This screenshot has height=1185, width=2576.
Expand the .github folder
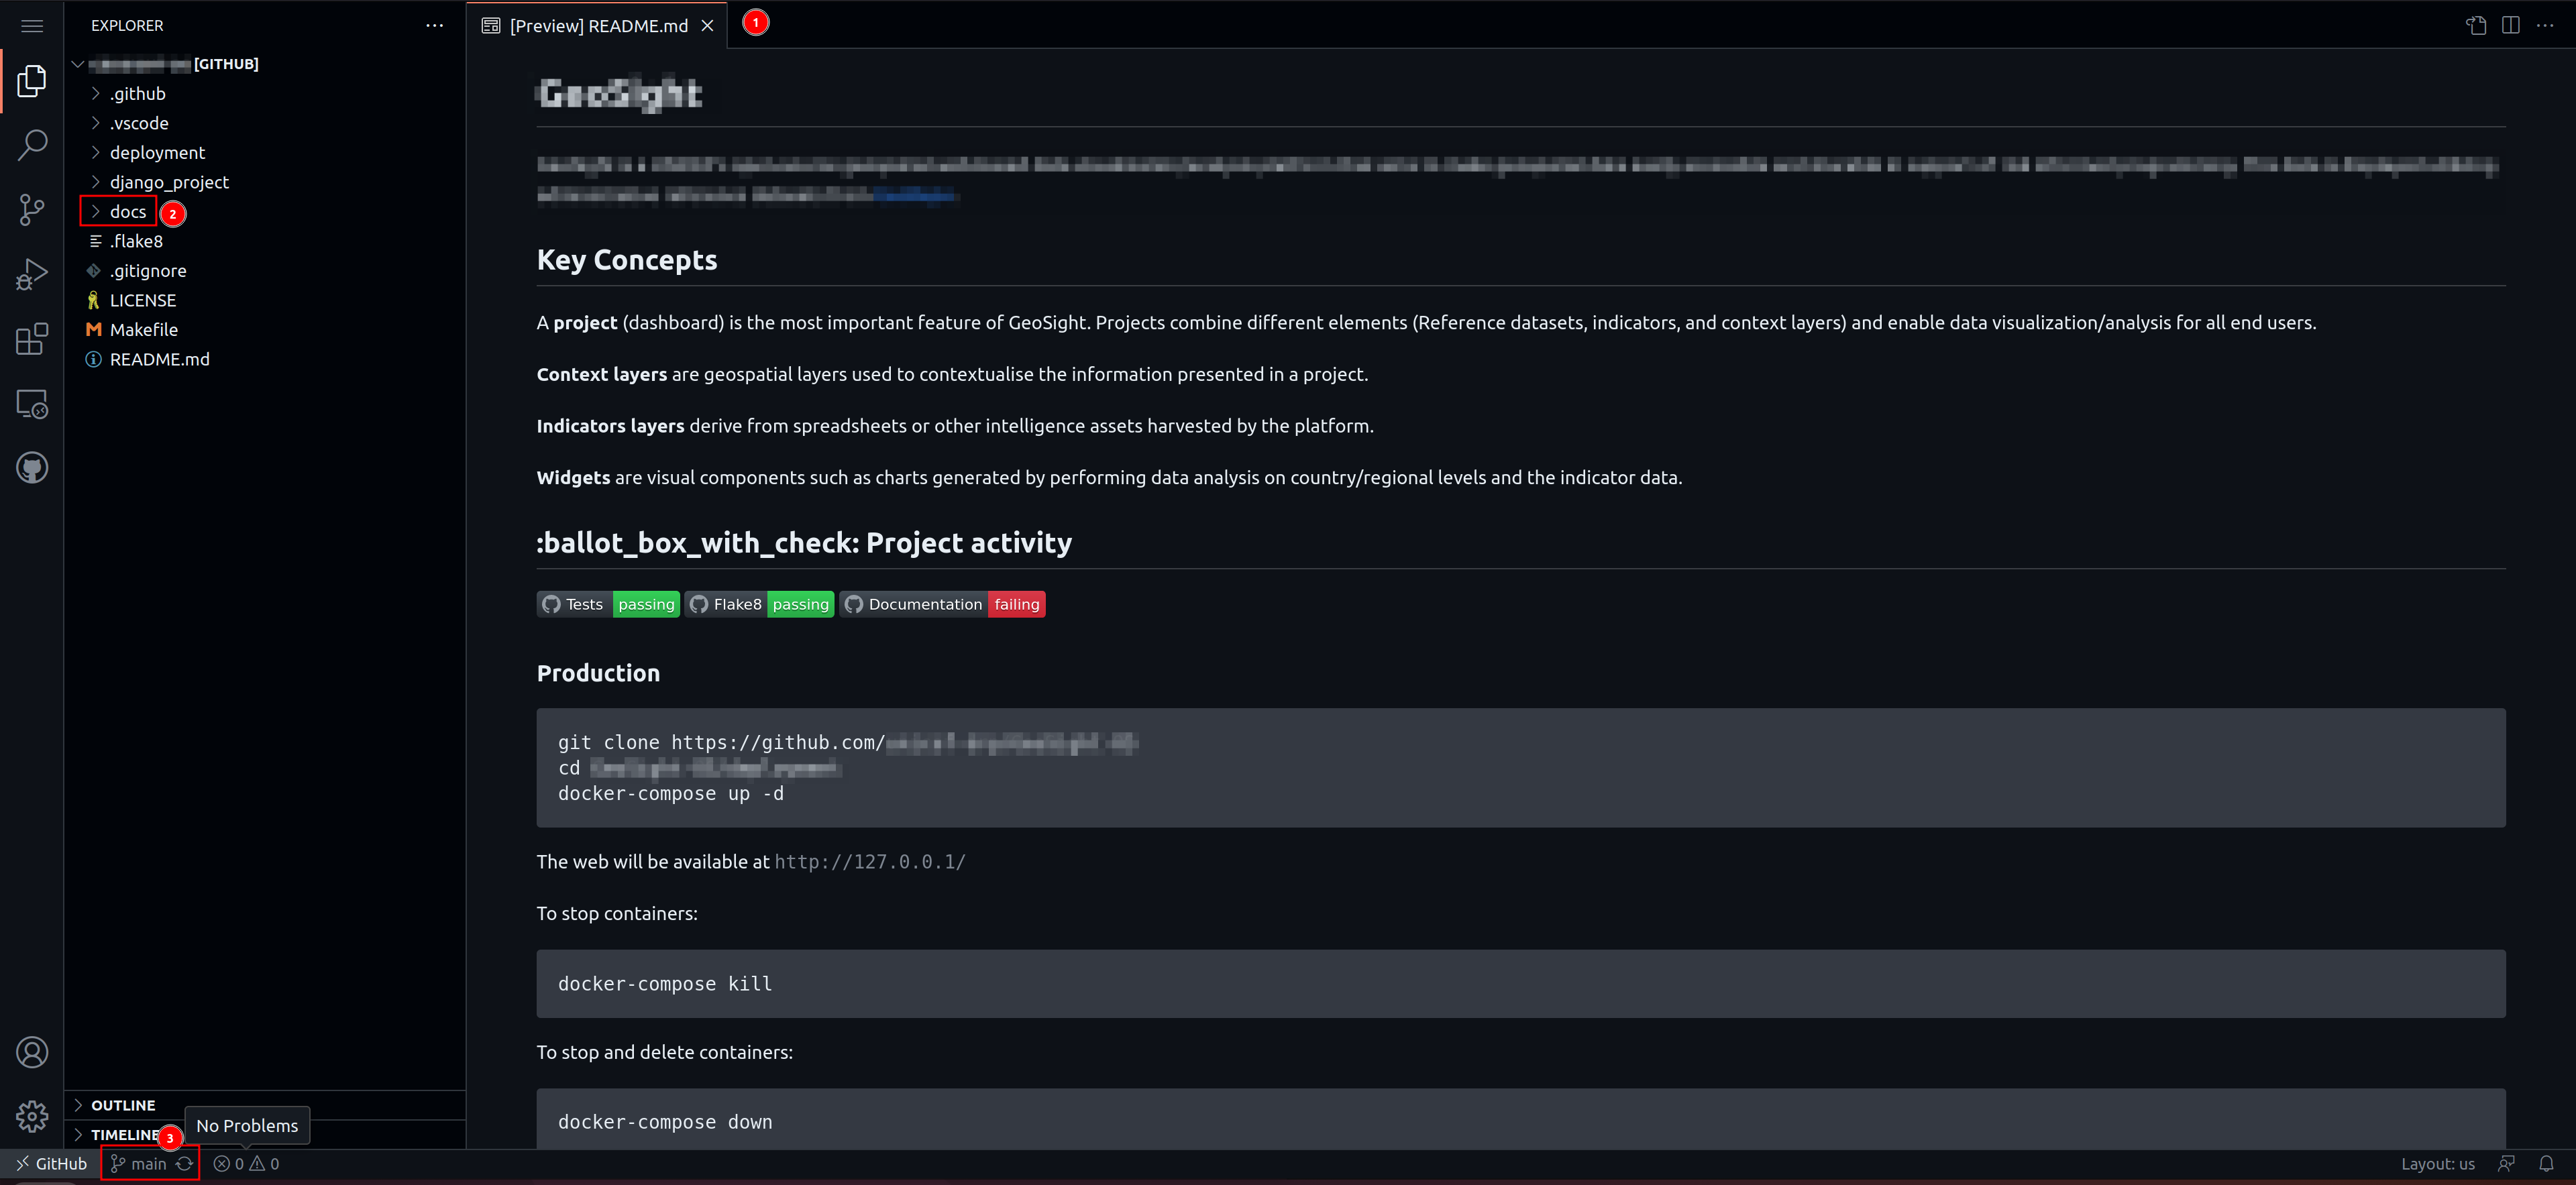pos(265,94)
